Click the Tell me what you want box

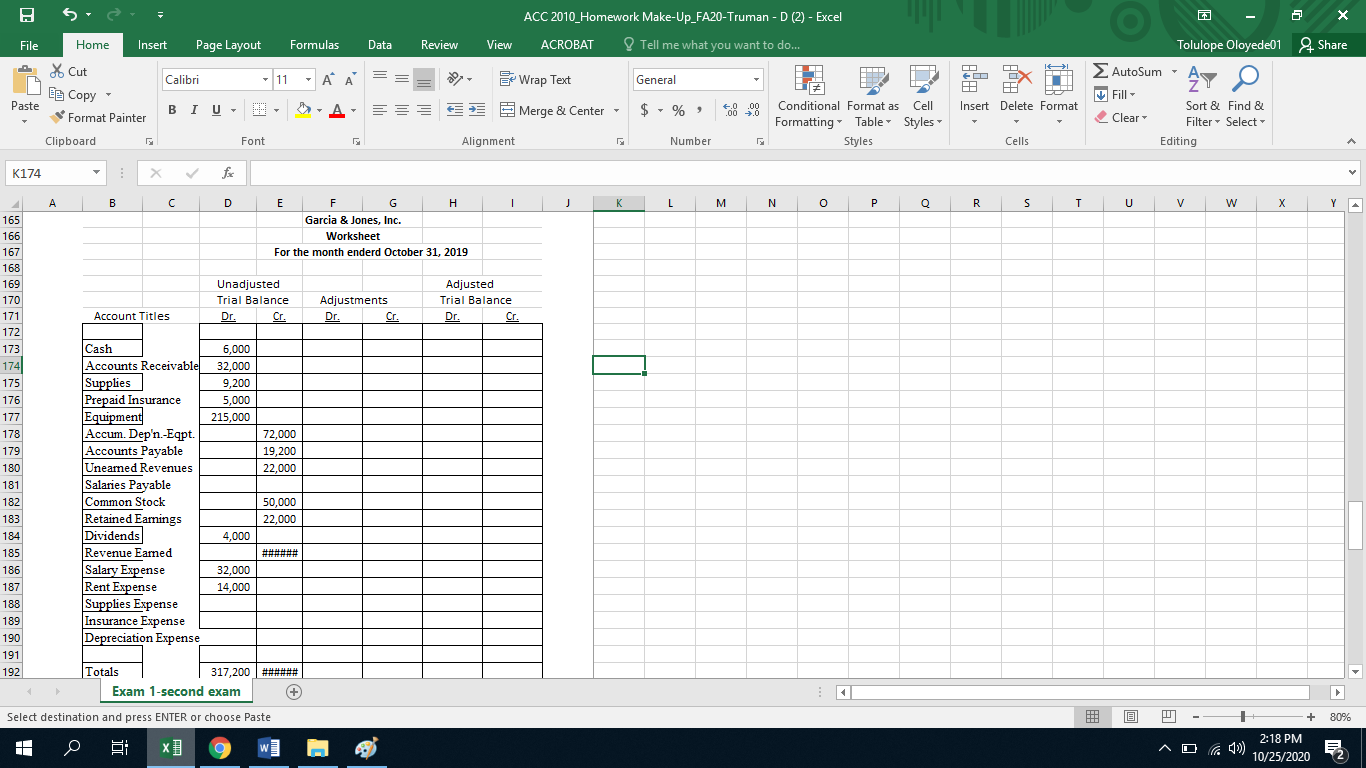[711, 45]
